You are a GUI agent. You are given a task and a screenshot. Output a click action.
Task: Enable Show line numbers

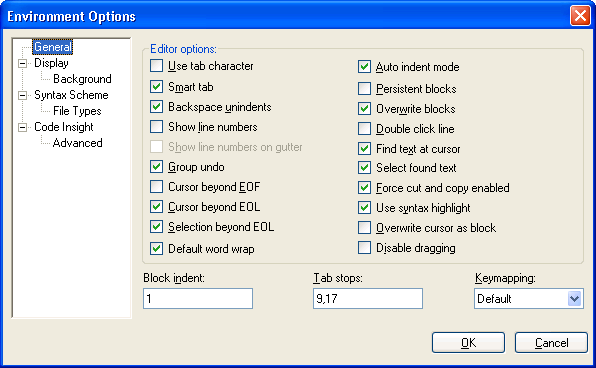(156, 127)
